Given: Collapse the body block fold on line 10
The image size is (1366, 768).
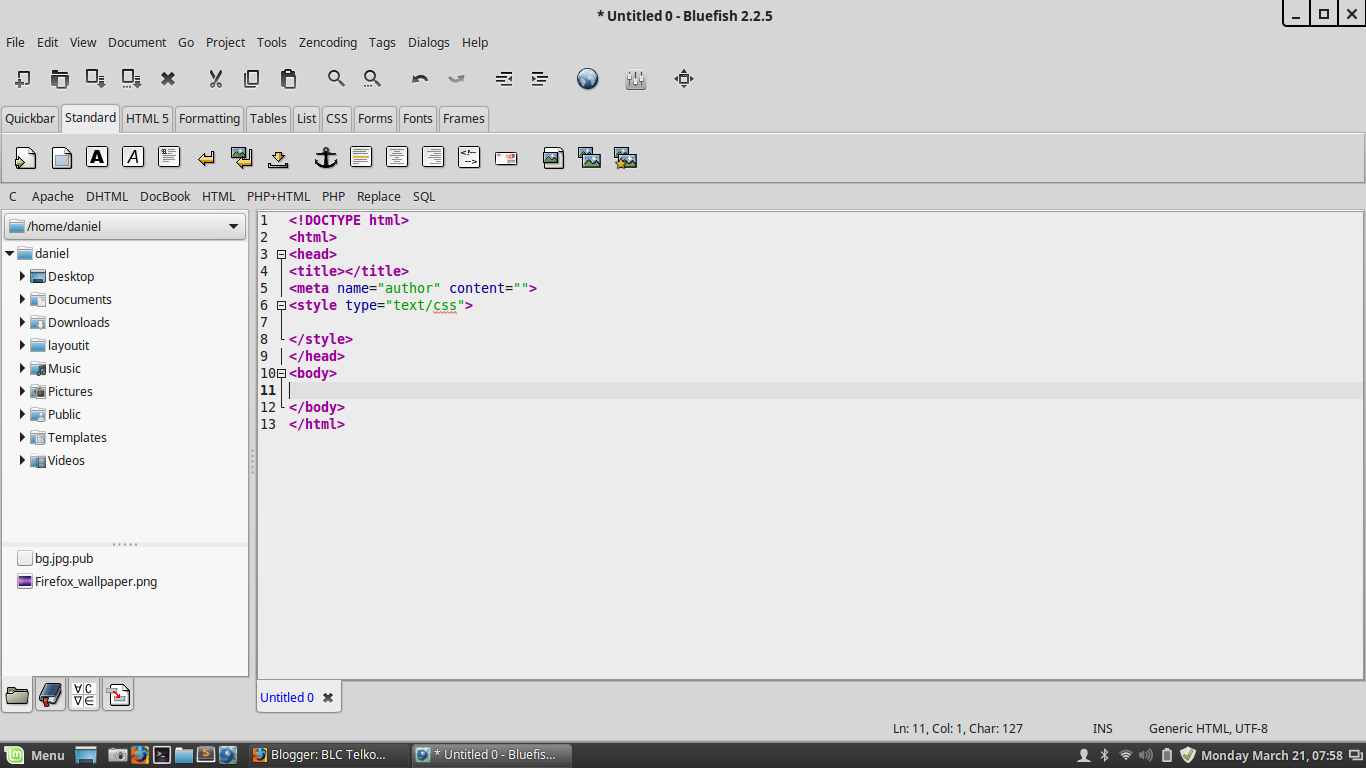Looking at the screenshot, I should (x=281, y=374).
